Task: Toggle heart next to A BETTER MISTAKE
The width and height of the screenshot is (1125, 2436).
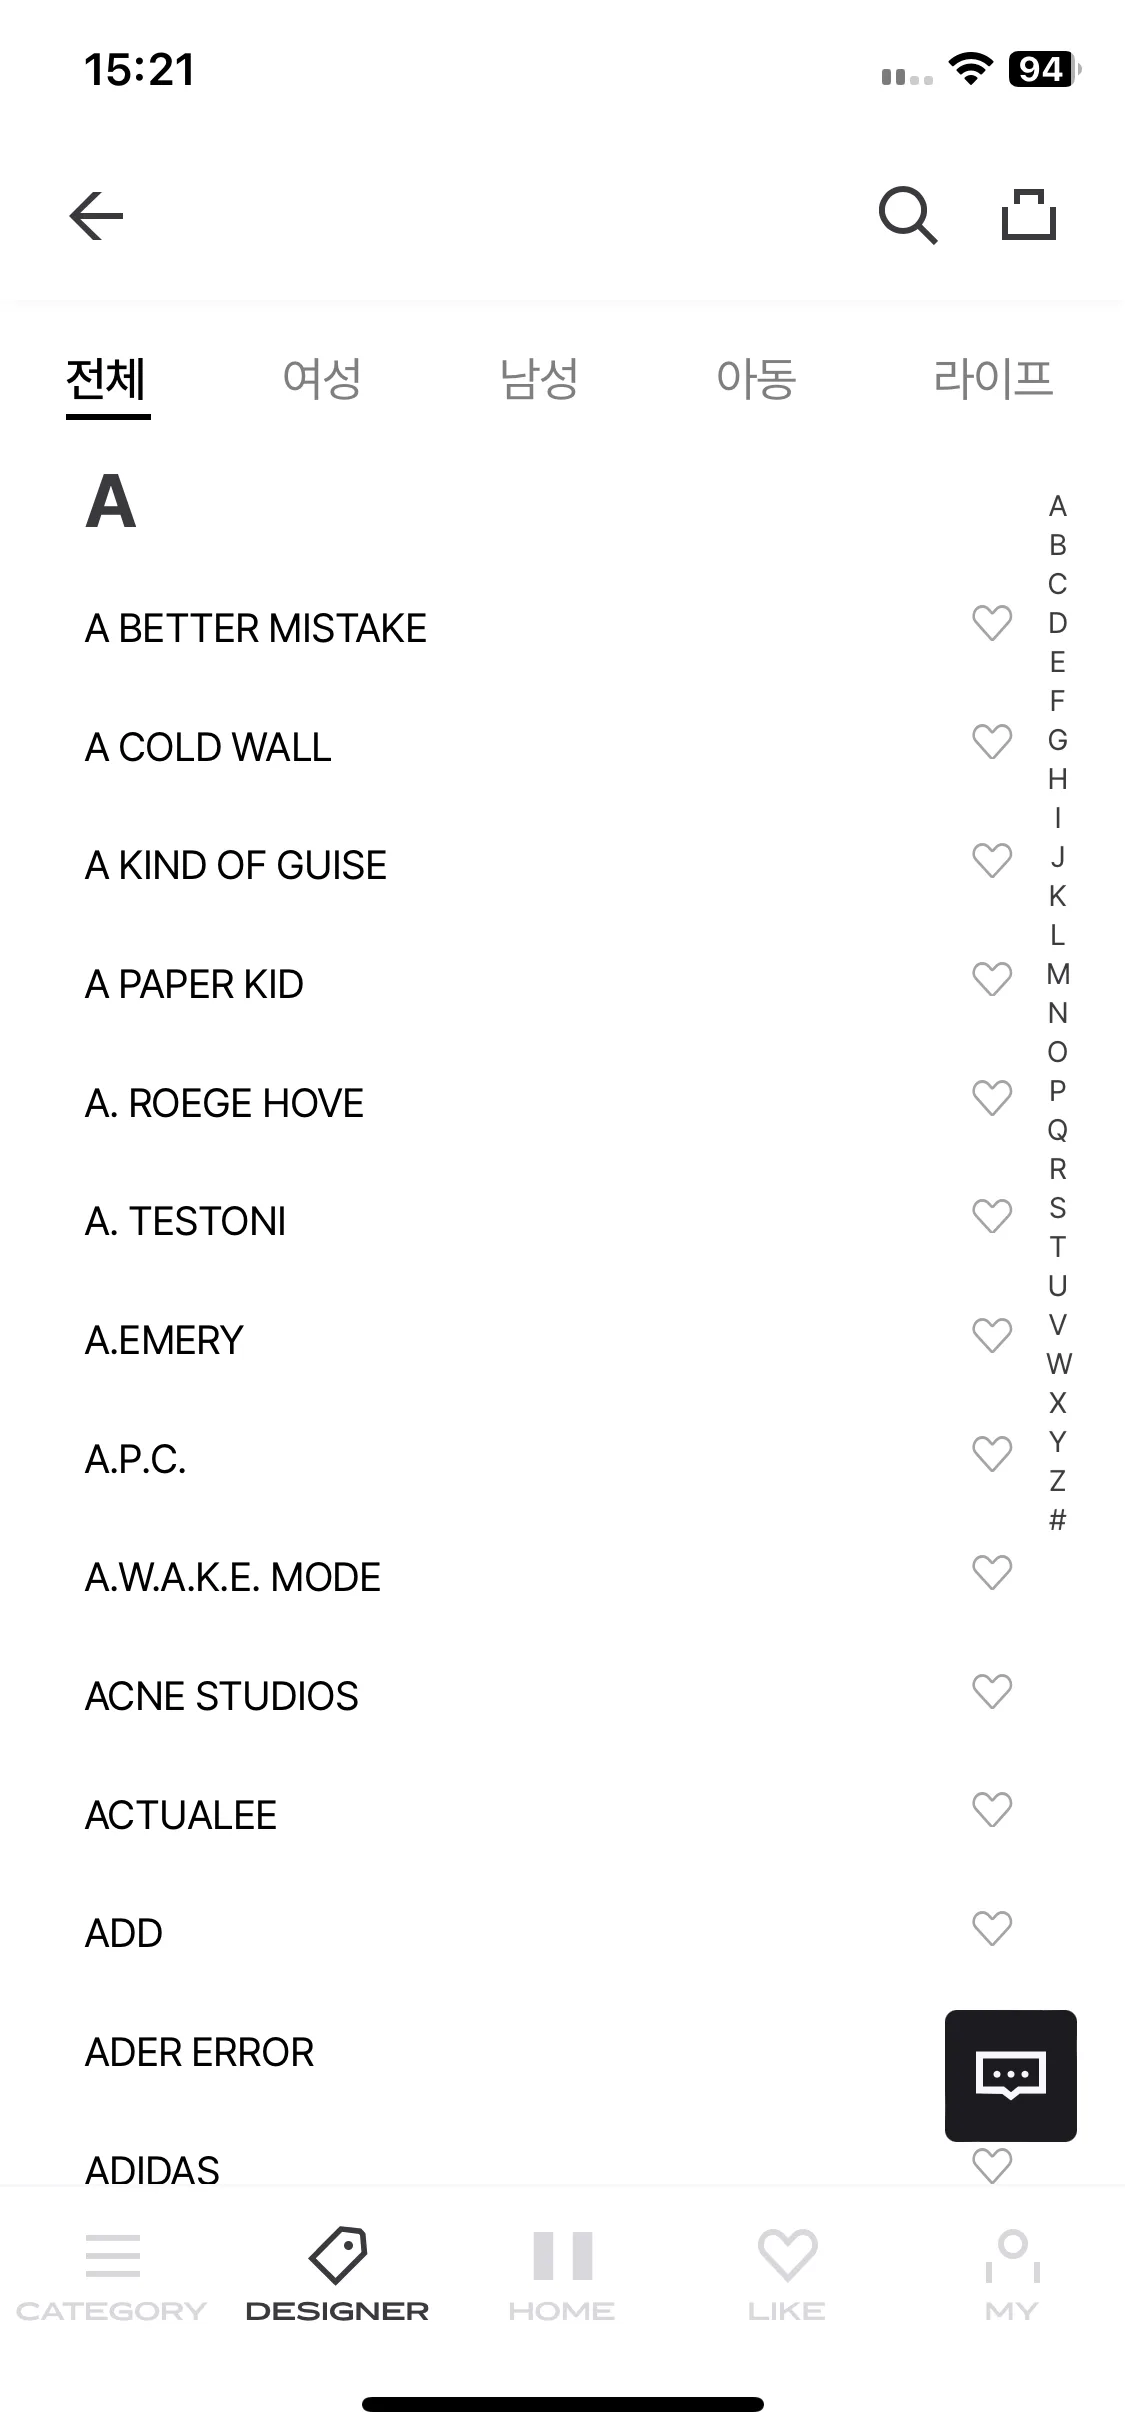Action: (x=992, y=623)
